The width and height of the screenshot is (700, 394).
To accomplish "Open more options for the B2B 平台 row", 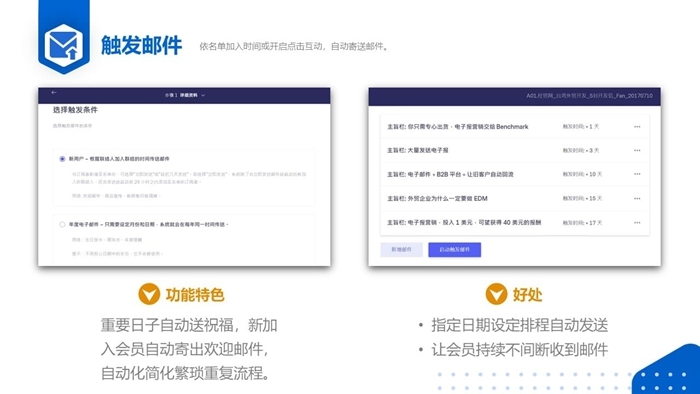I will click(637, 174).
